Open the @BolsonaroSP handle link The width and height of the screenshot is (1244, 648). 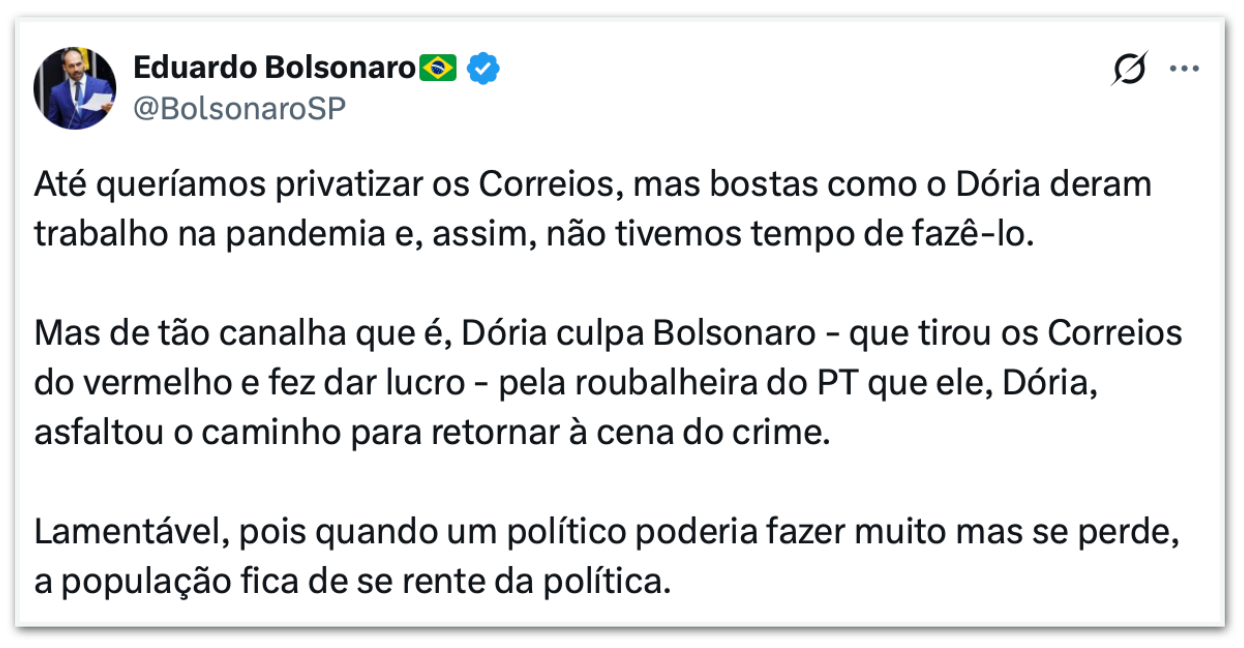coord(239,108)
